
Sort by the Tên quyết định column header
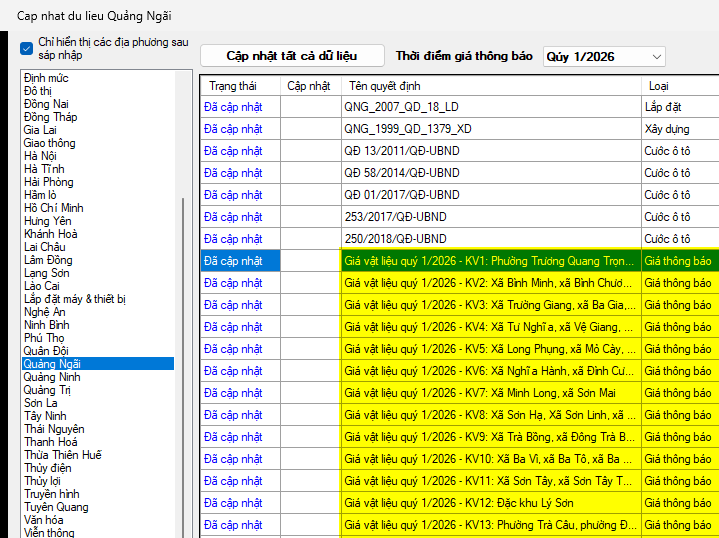point(385,86)
